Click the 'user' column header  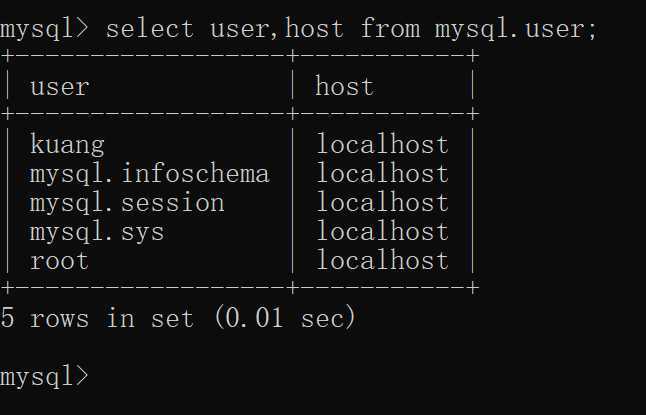59,87
